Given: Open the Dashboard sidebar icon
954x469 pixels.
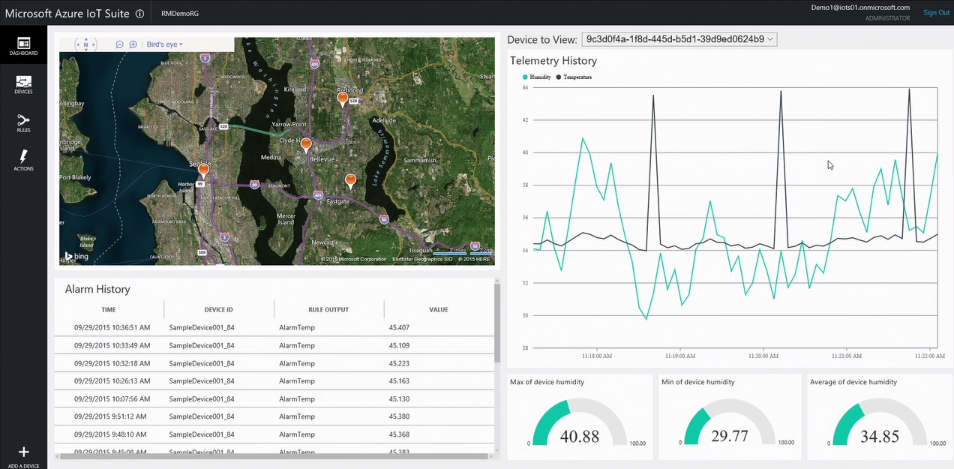Looking at the screenshot, I should point(24,46).
